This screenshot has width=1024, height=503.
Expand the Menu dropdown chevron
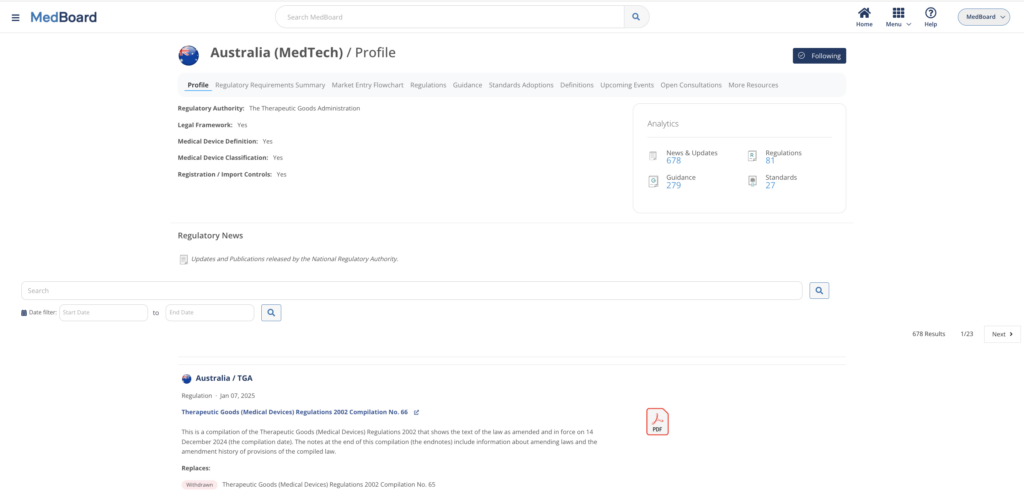908,25
